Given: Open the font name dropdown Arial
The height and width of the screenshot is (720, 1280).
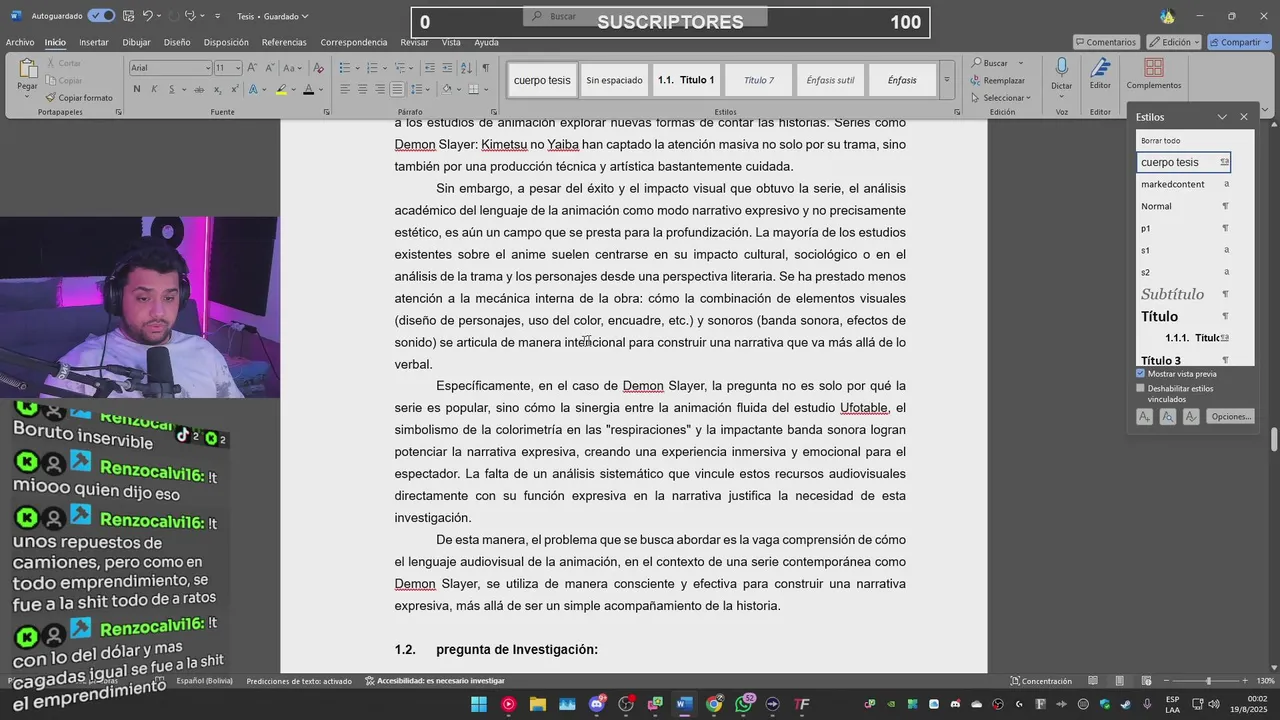Looking at the screenshot, I should [x=206, y=68].
